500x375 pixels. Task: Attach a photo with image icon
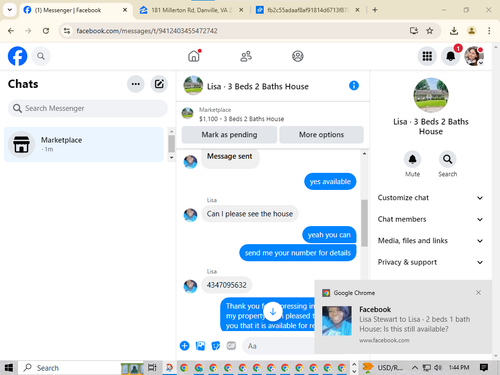tap(200, 346)
